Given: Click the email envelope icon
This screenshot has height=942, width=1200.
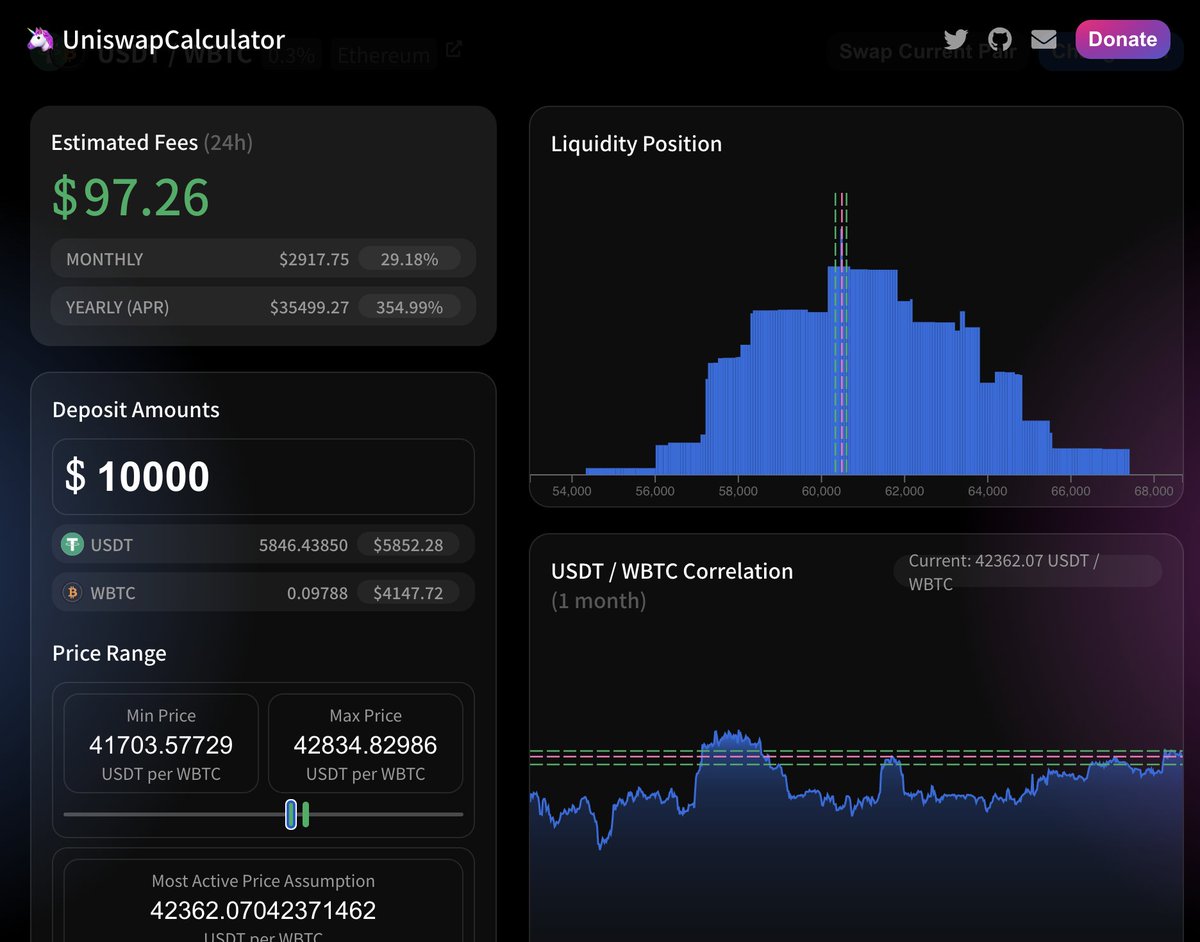Looking at the screenshot, I should click(x=1044, y=39).
